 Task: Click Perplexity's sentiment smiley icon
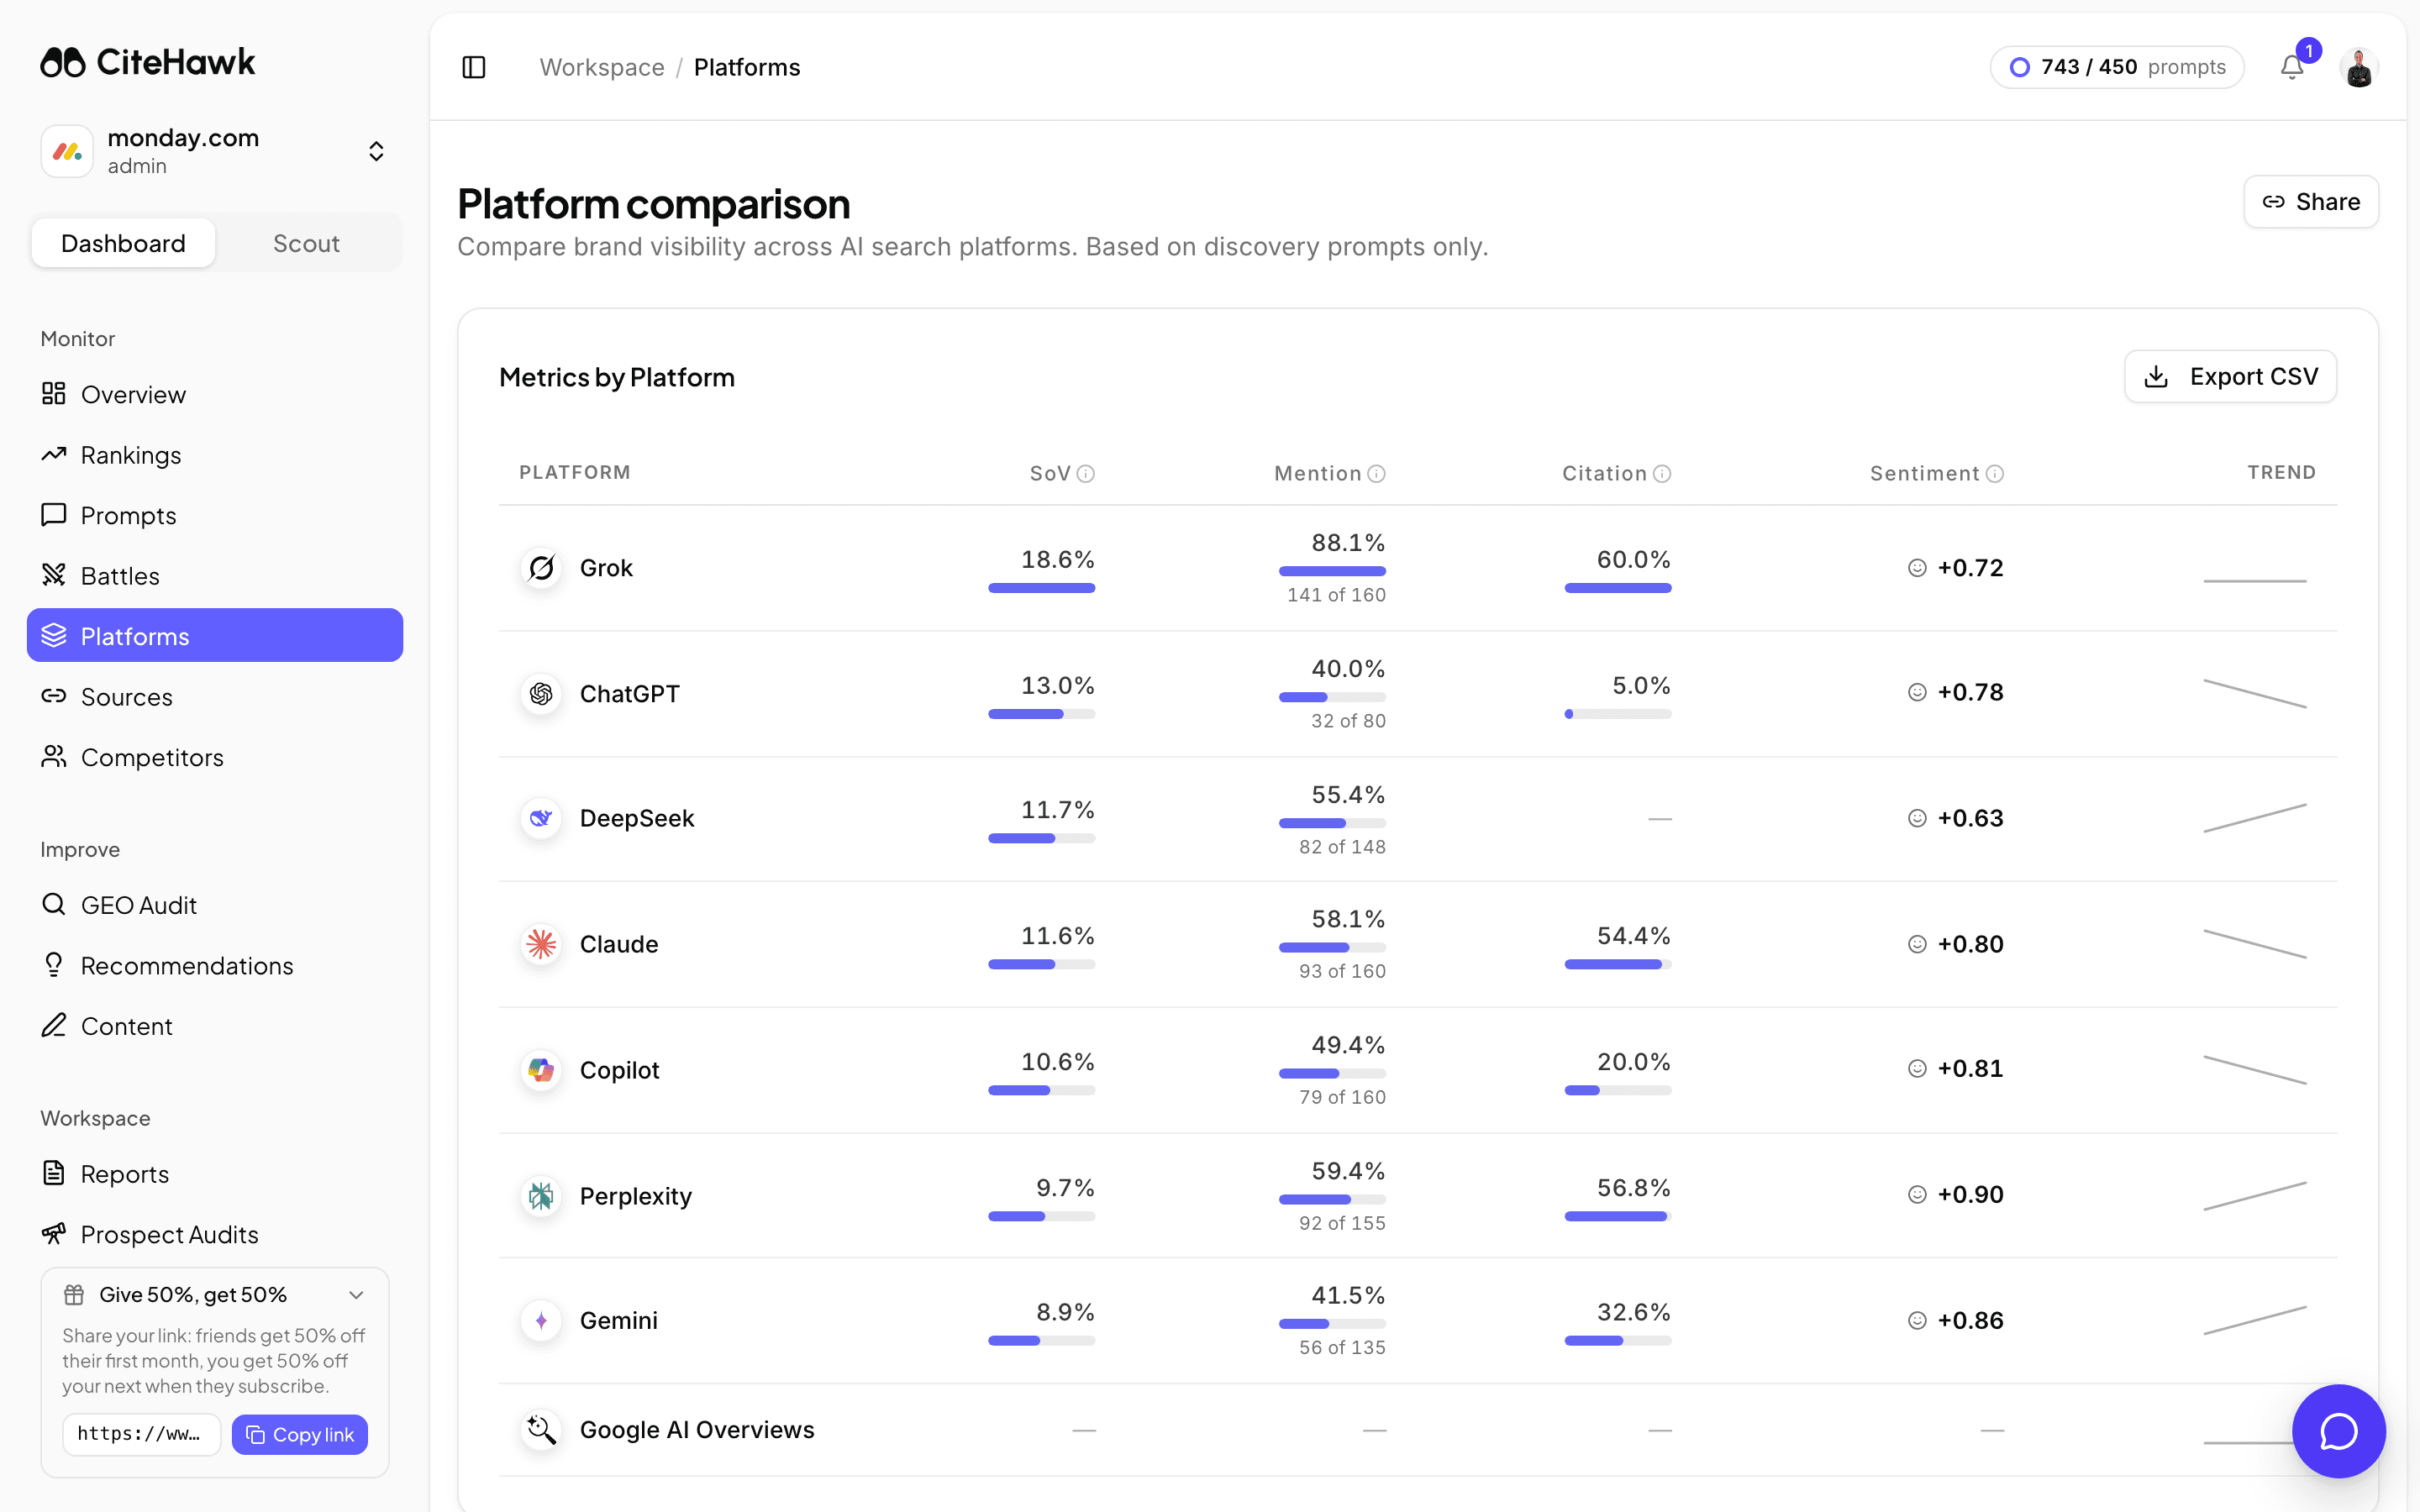(1917, 1195)
